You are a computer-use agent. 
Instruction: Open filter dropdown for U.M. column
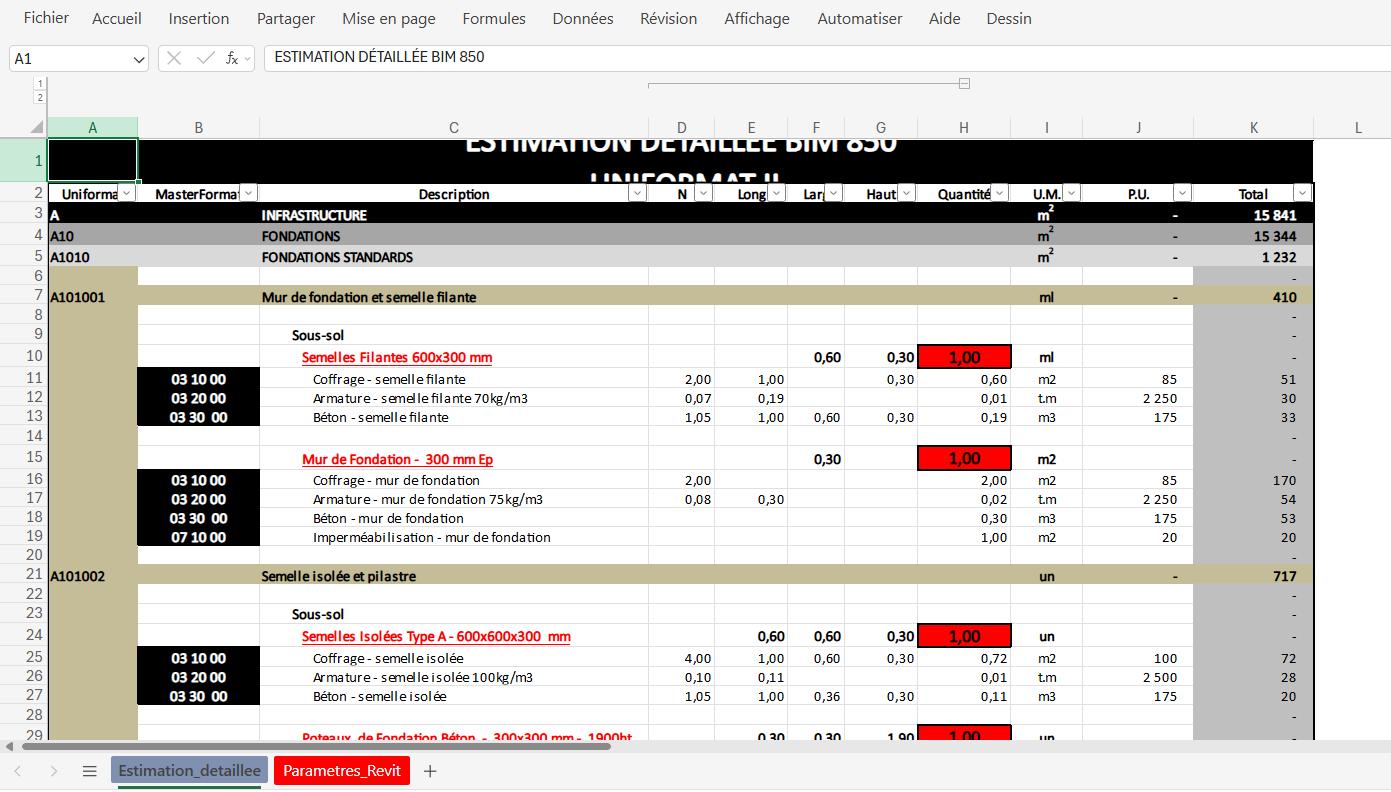point(1071,193)
